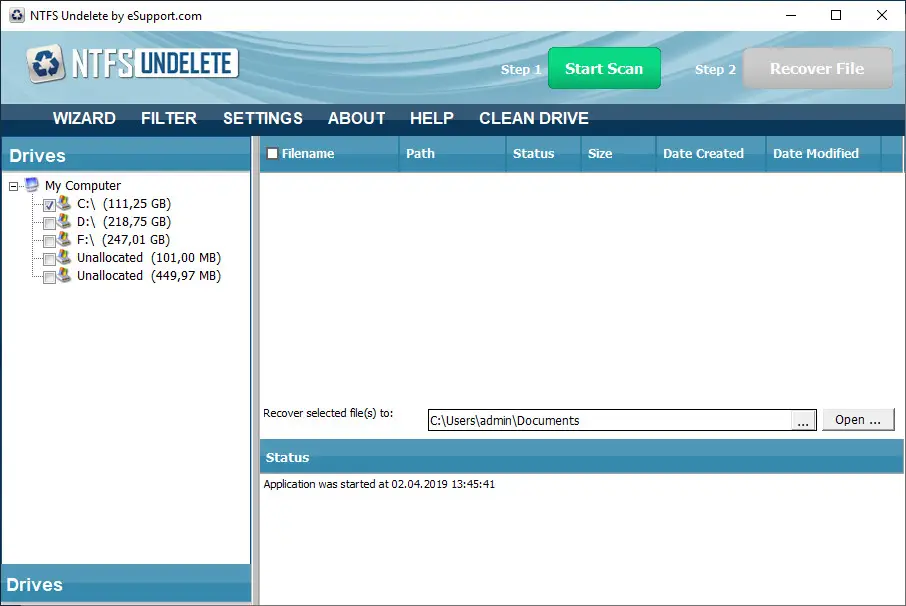
Task: Click the D:\ drive icon
Action: 64,221
